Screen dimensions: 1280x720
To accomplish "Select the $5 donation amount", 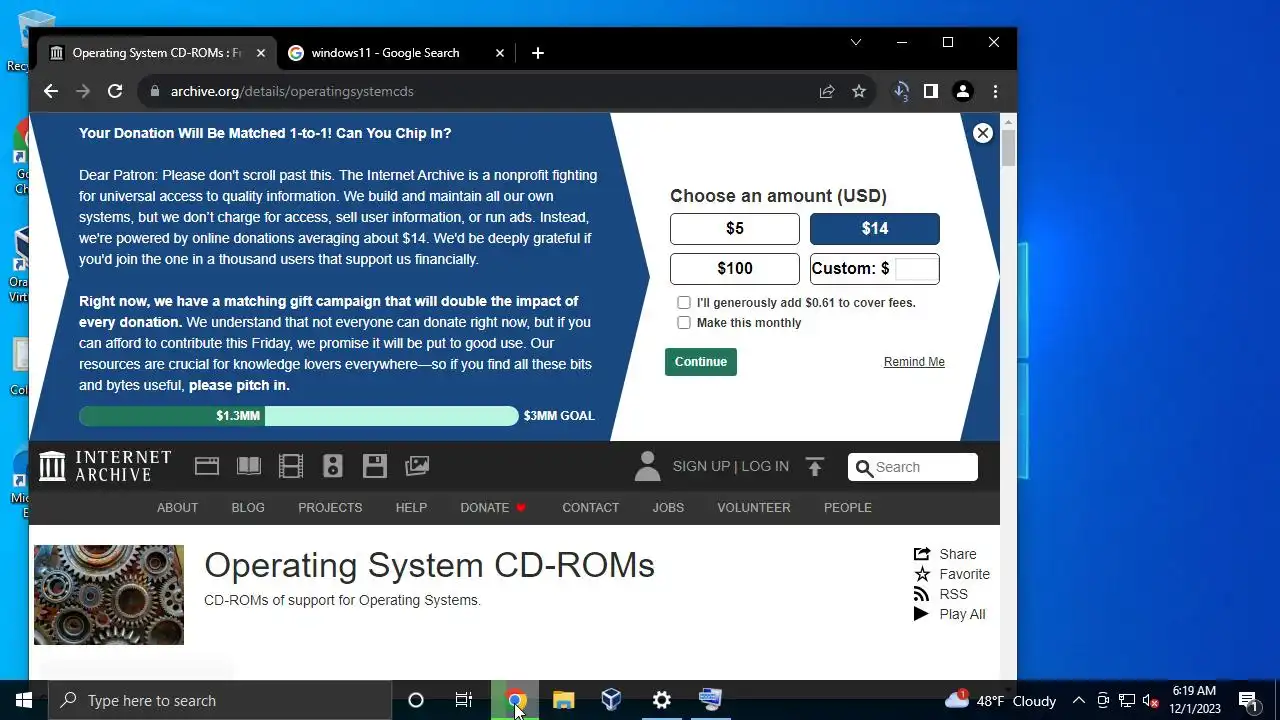I will pyautogui.click(x=735, y=229).
